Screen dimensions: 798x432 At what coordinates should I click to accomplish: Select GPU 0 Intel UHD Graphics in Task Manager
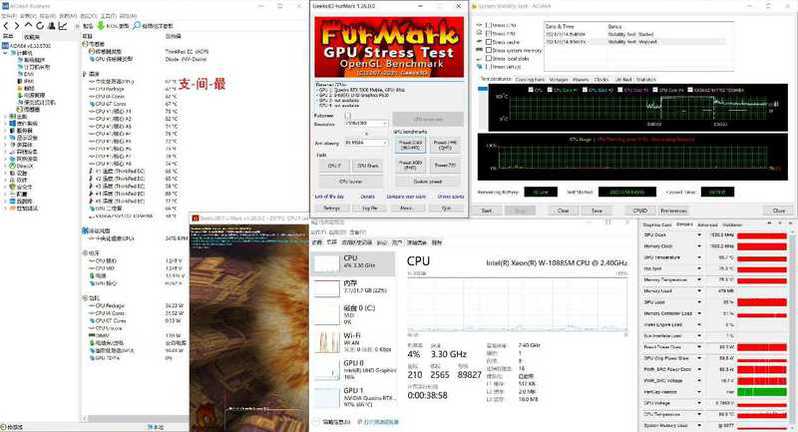[353, 369]
